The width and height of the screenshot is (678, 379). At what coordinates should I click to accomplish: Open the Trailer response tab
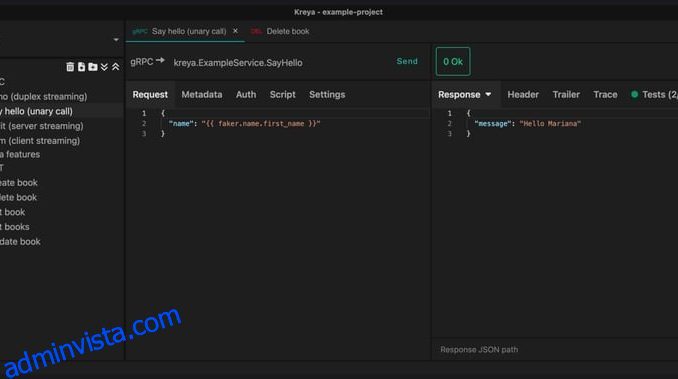(x=566, y=95)
